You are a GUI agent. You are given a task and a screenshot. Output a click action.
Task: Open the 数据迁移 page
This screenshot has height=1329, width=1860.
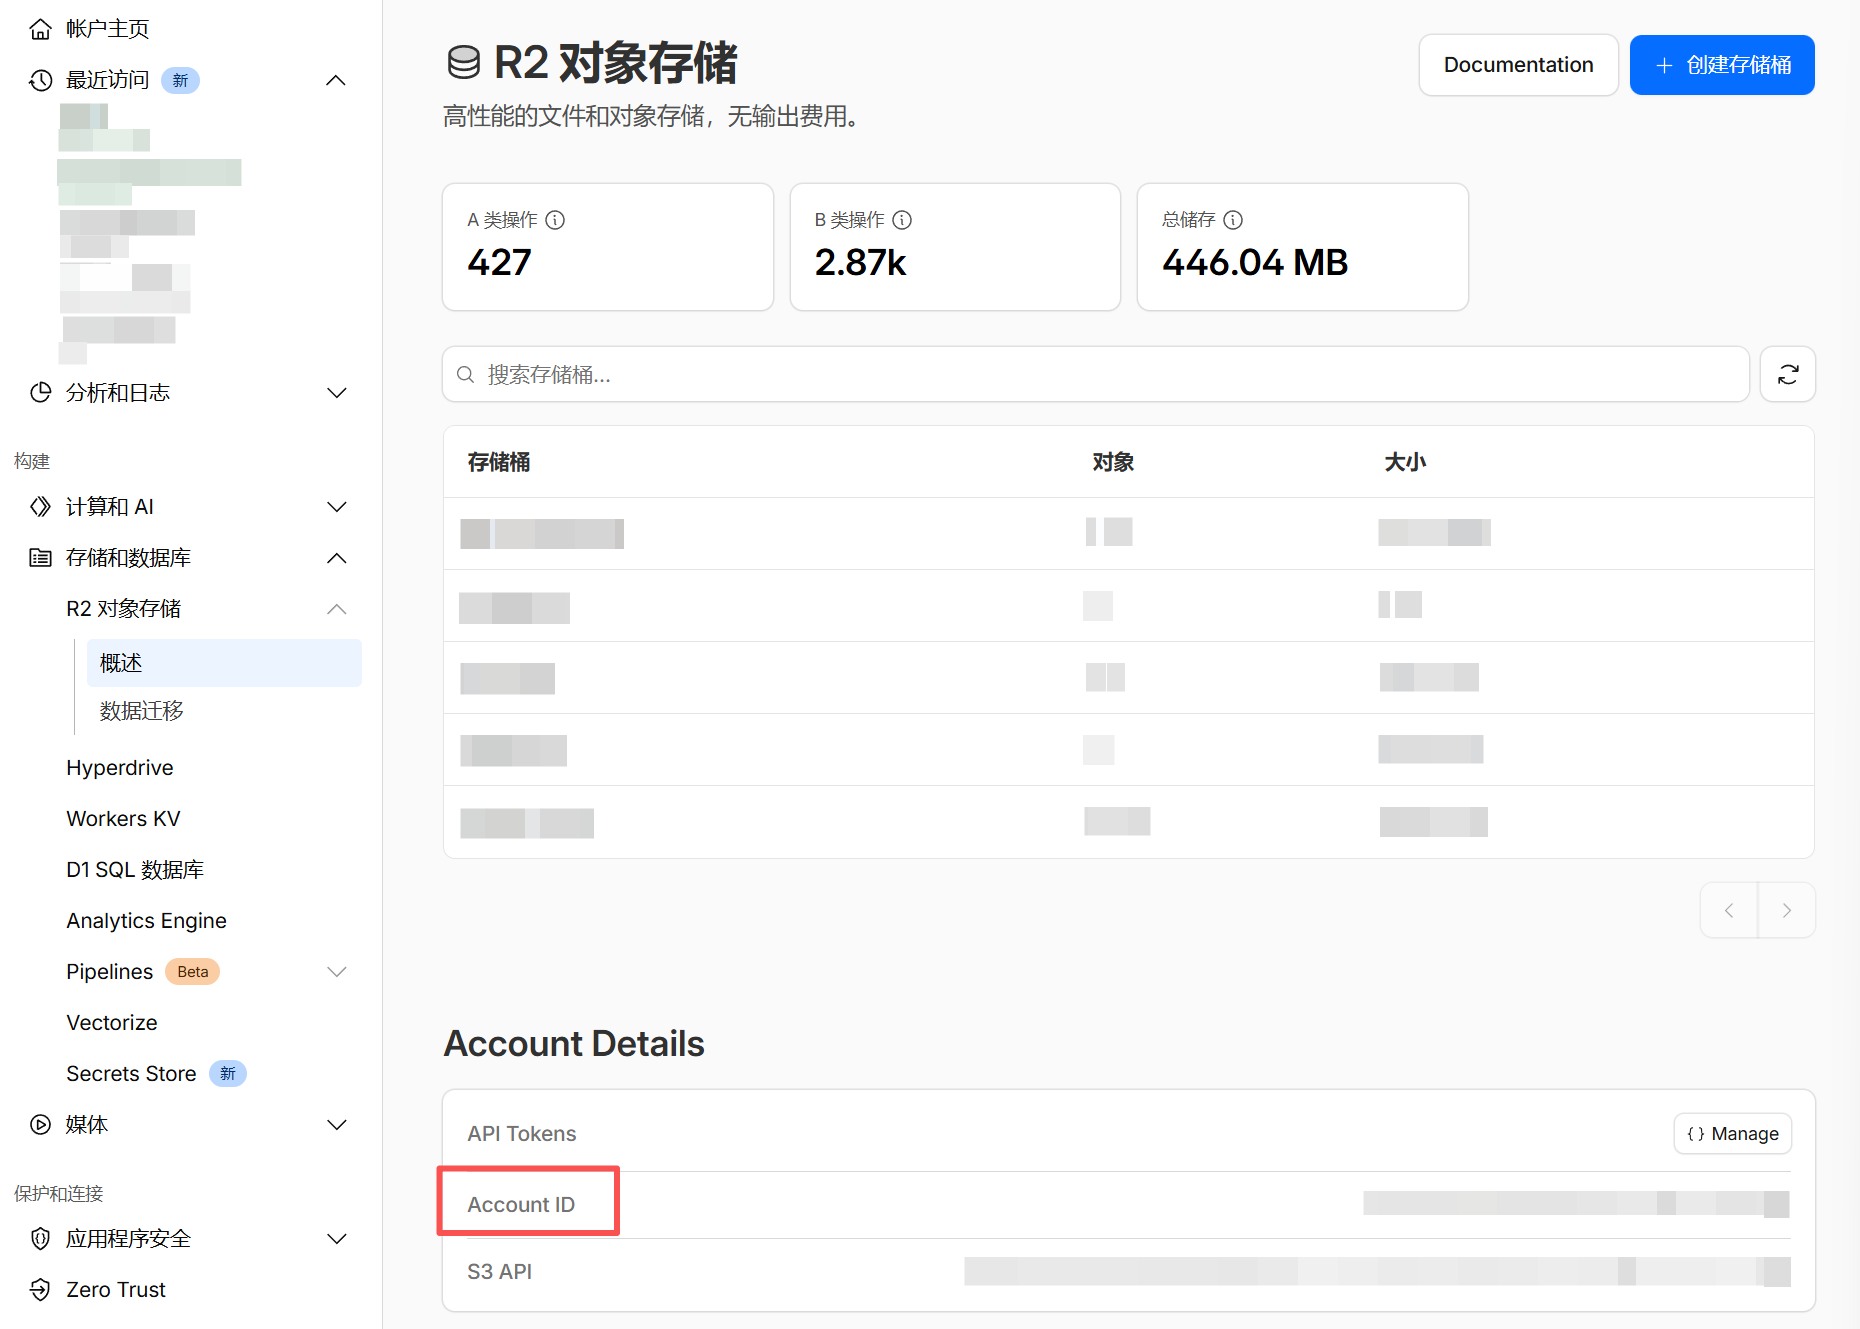pos(141,711)
